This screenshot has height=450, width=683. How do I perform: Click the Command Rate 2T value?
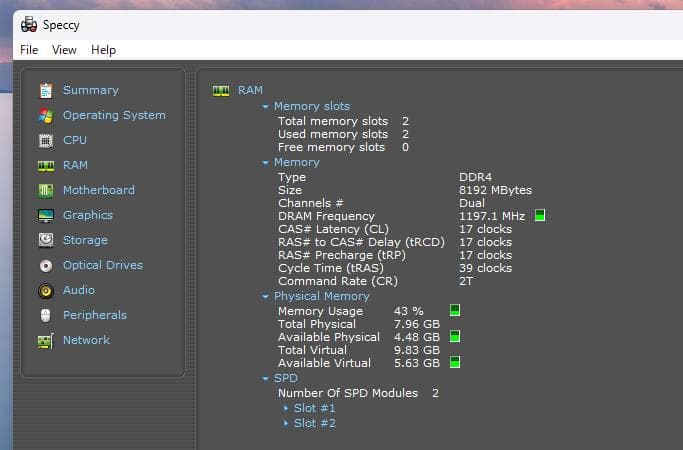coord(466,281)
